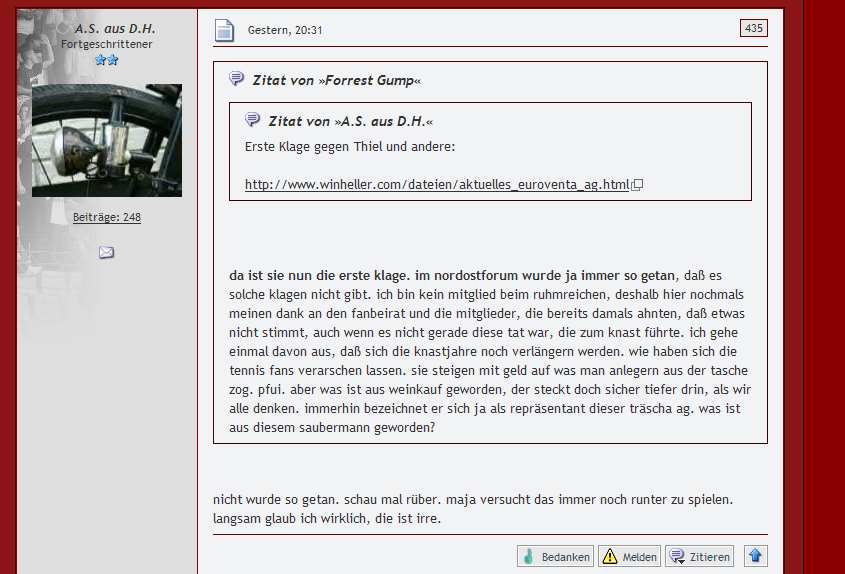Click the Fortgeschrittener rank label

pos(107,44)
